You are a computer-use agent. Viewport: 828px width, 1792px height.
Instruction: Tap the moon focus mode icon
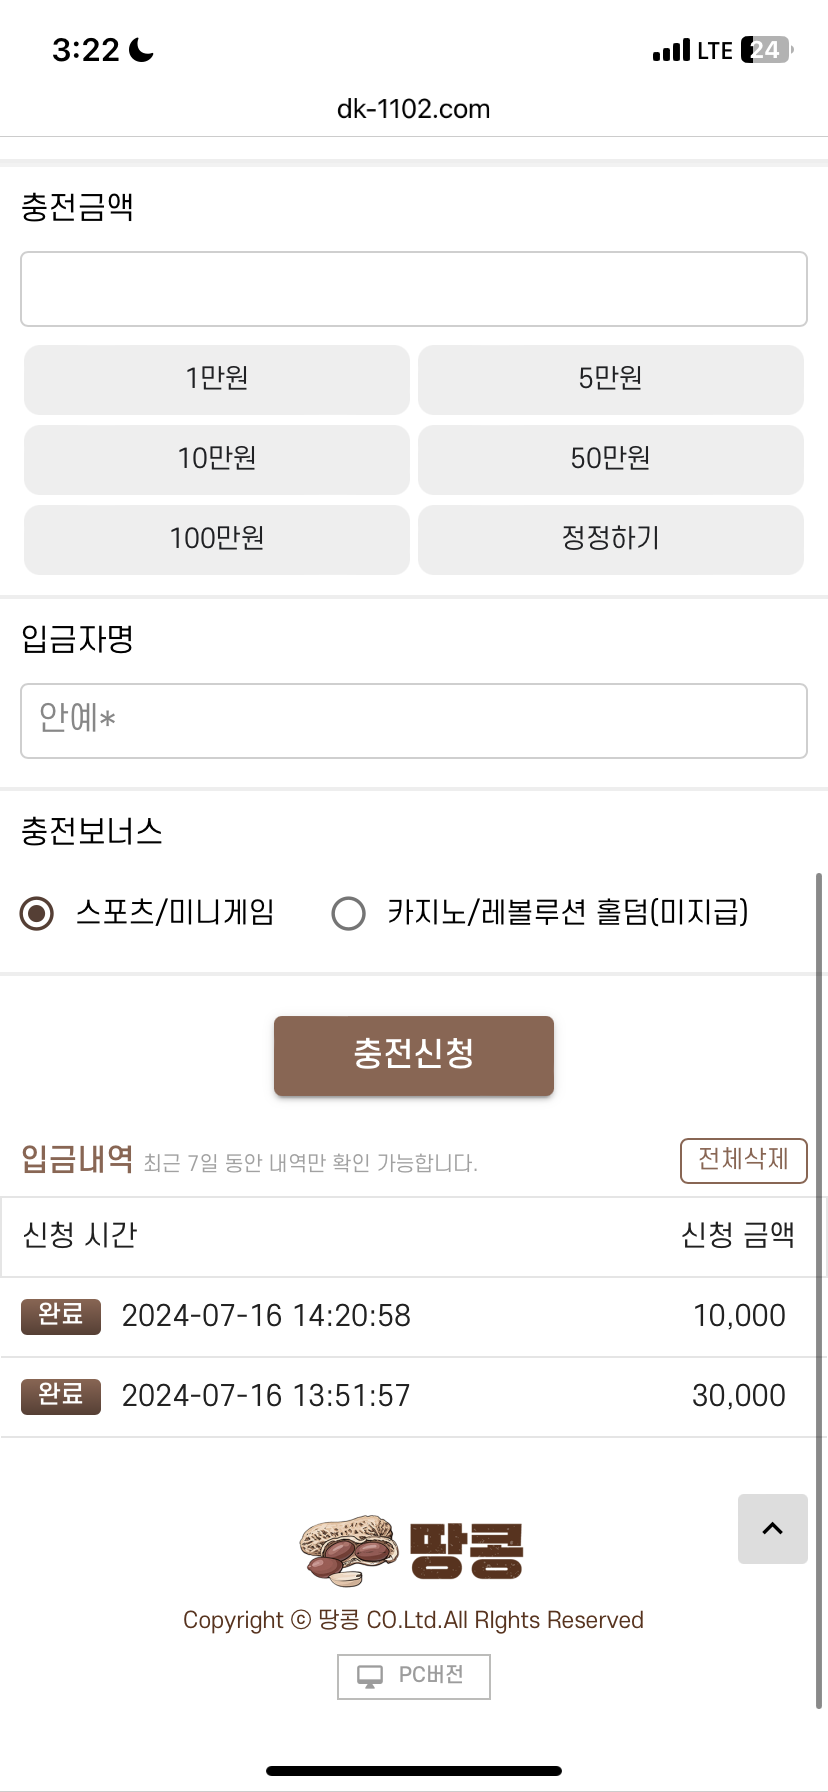tap(142, 49)
